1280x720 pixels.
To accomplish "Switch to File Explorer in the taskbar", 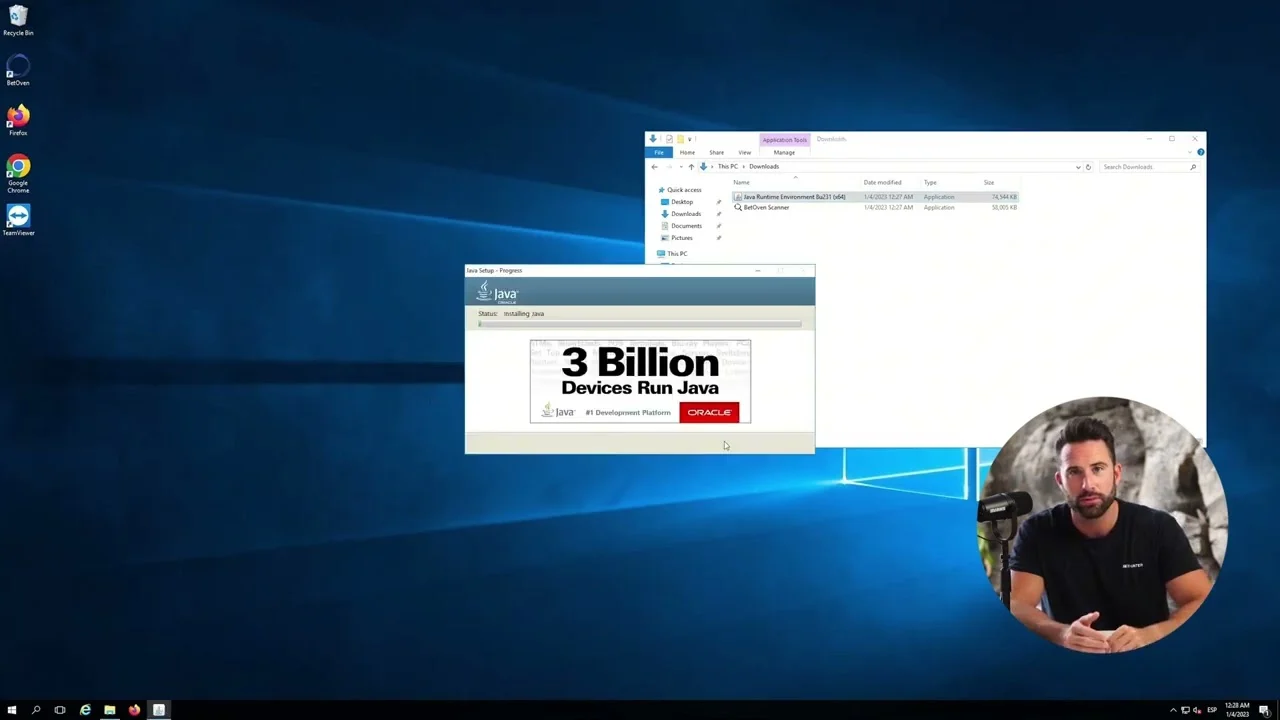I will point(110,710).
